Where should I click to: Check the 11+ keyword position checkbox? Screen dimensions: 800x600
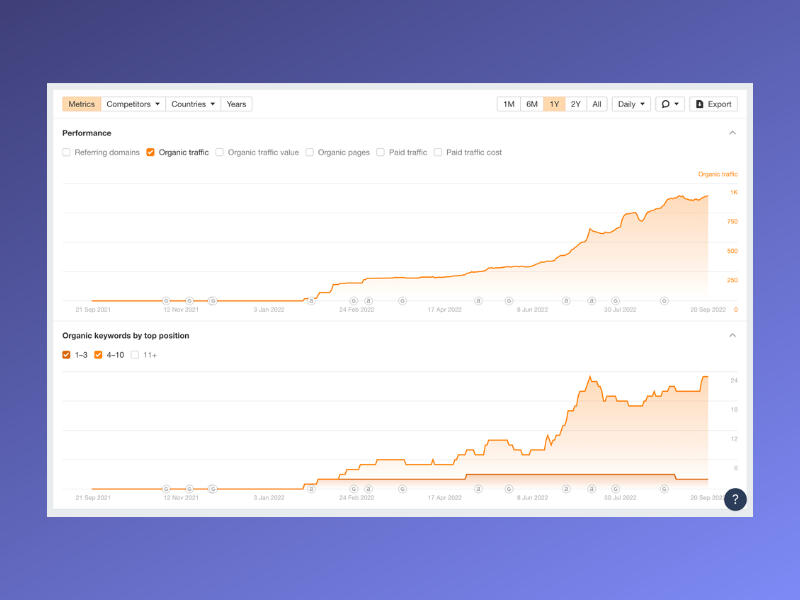(x=135, y=355)
